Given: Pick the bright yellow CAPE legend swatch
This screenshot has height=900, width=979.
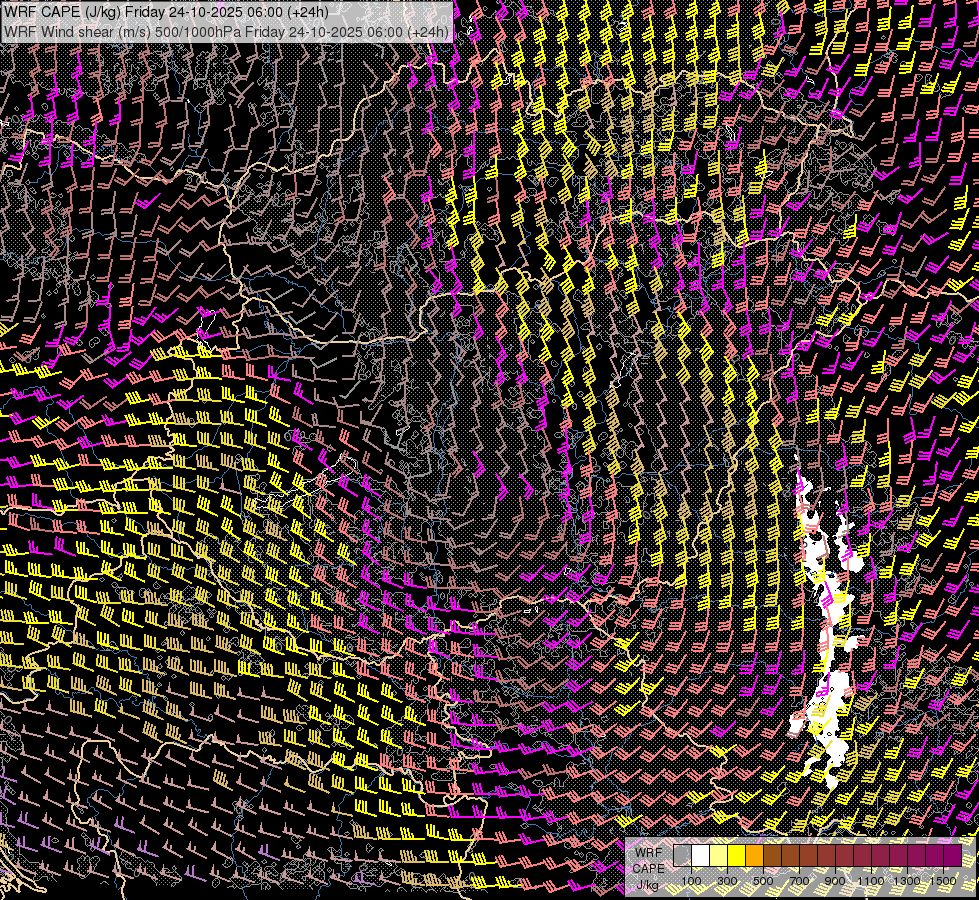Looking at the screenshot, I should point(736,855).
